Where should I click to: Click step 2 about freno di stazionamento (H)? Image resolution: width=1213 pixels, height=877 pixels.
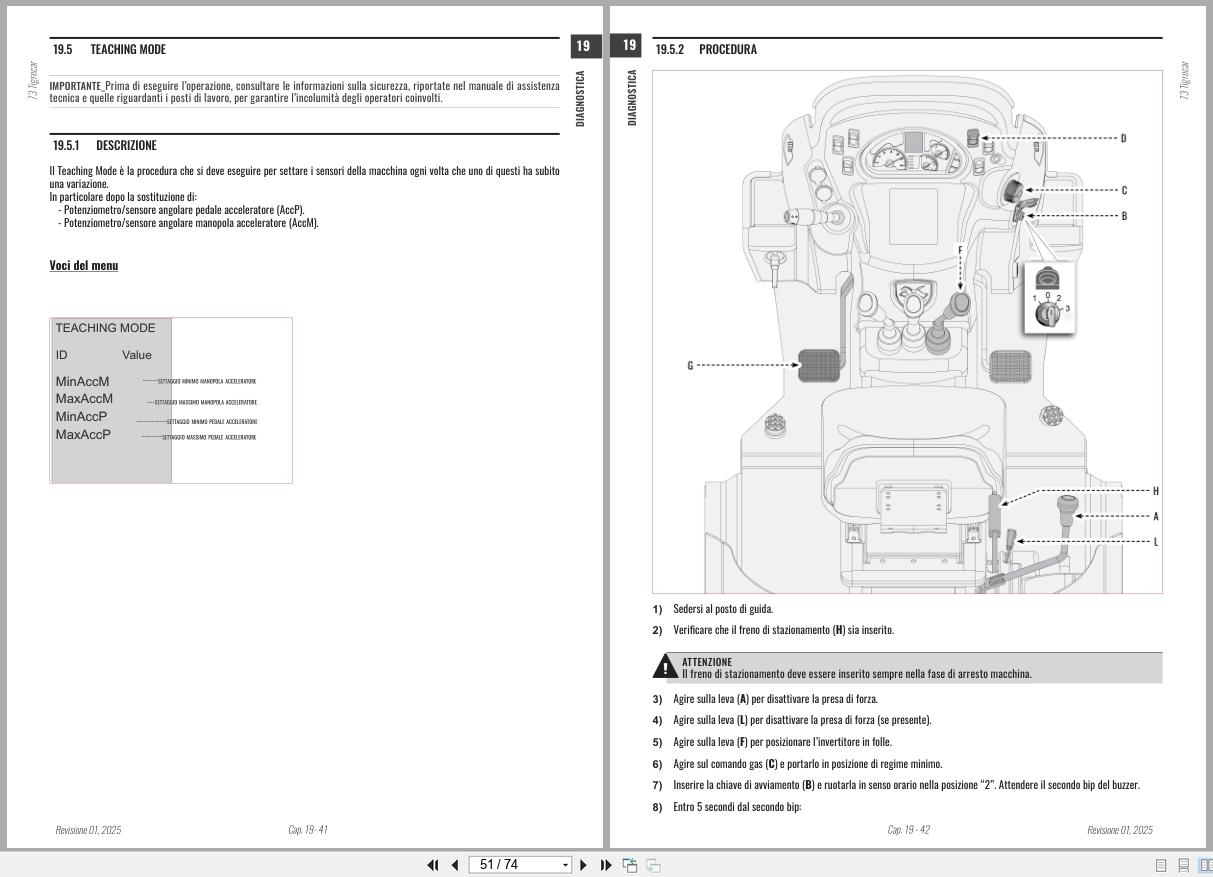[773, 630]
